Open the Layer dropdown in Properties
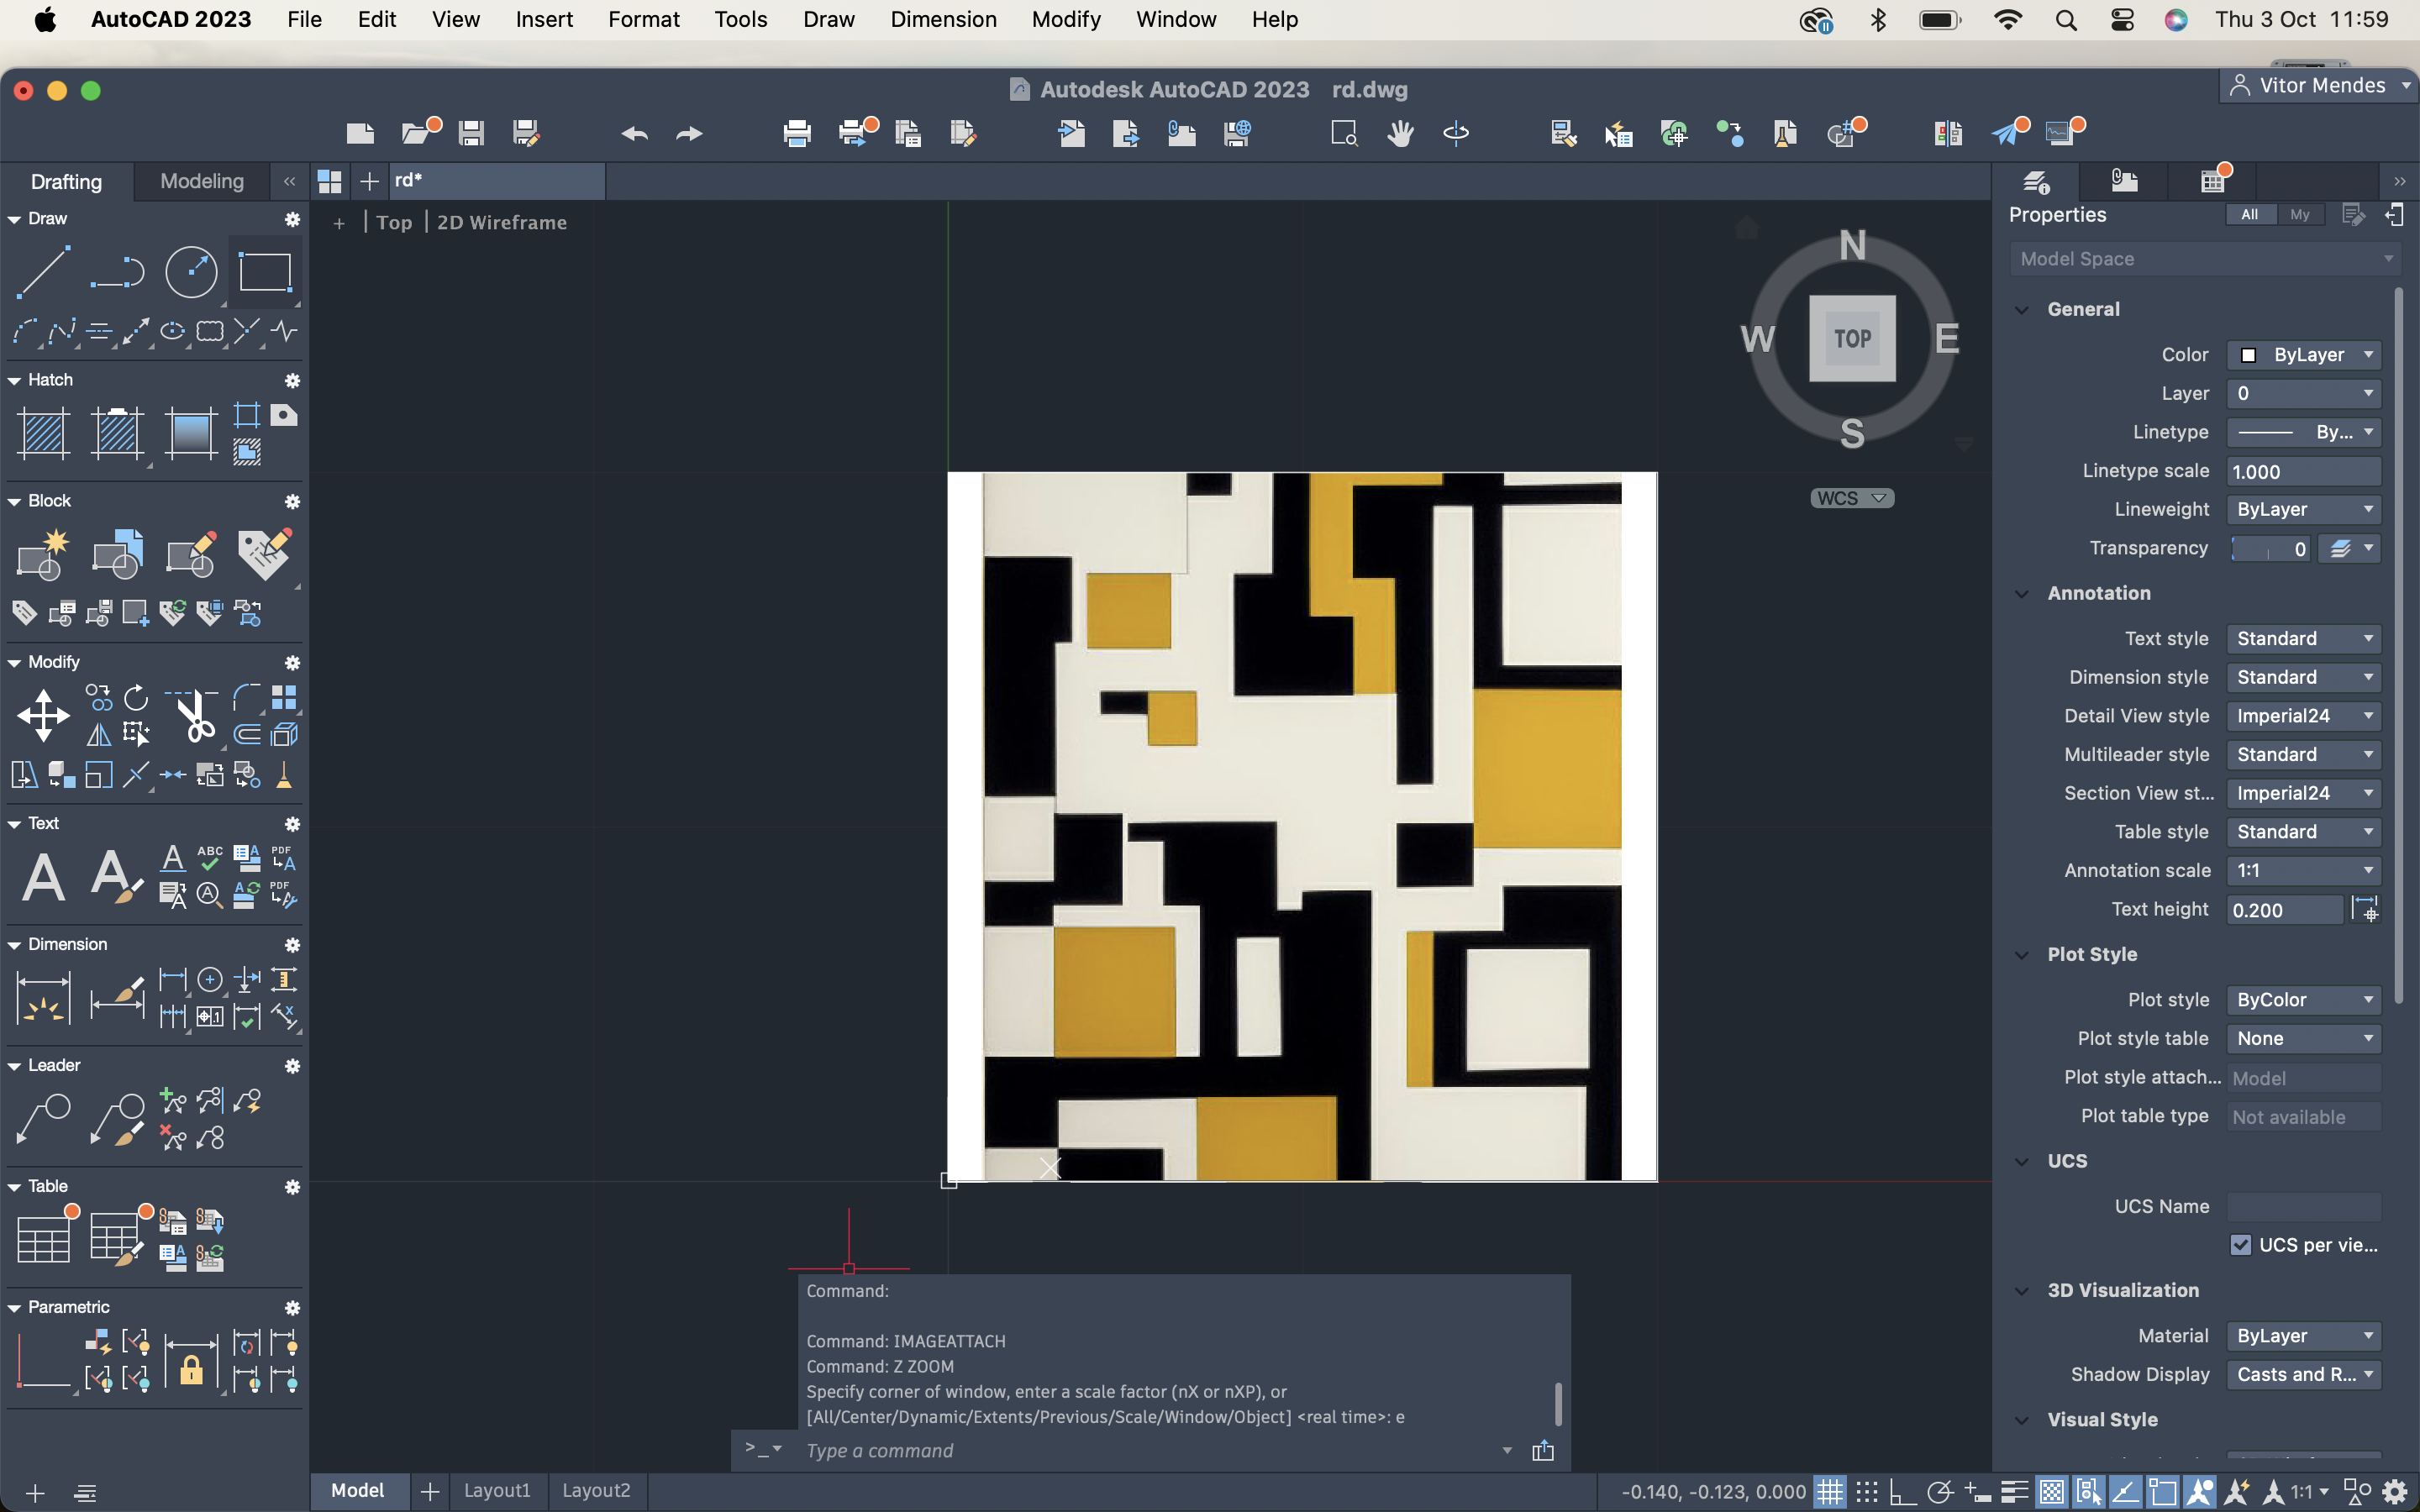 click(x=2303, y=394)
